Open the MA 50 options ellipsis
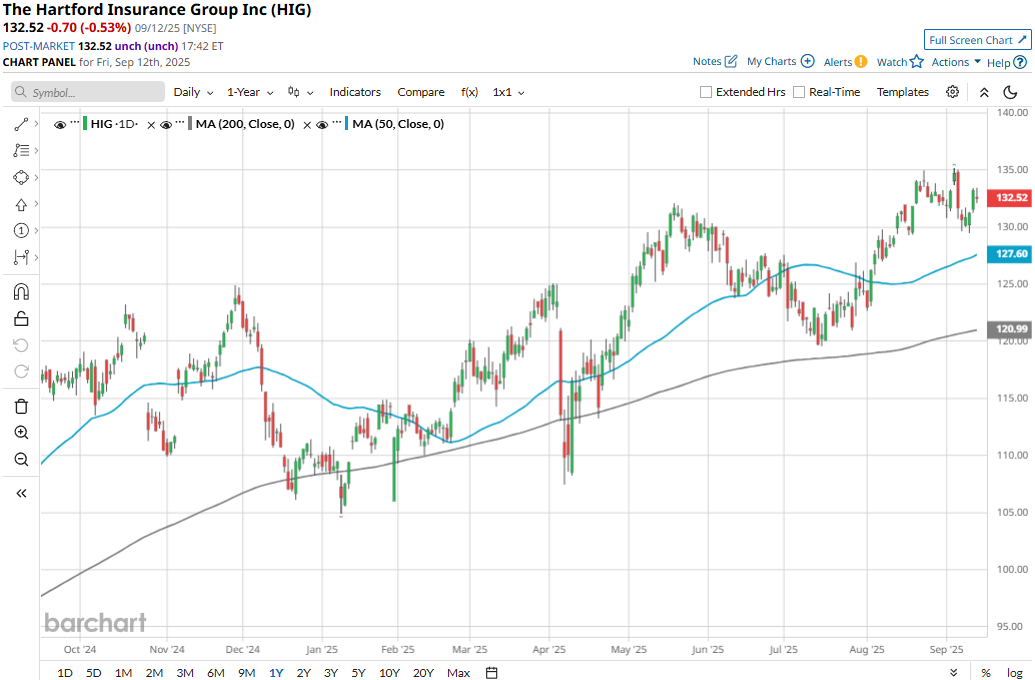 point(337,123)
